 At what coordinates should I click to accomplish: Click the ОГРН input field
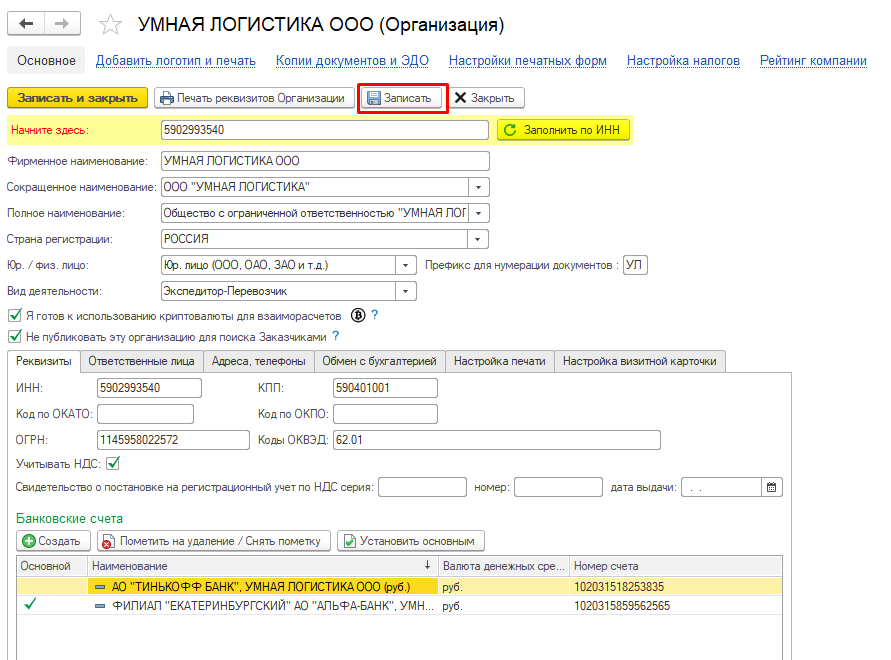click(173, 440)
